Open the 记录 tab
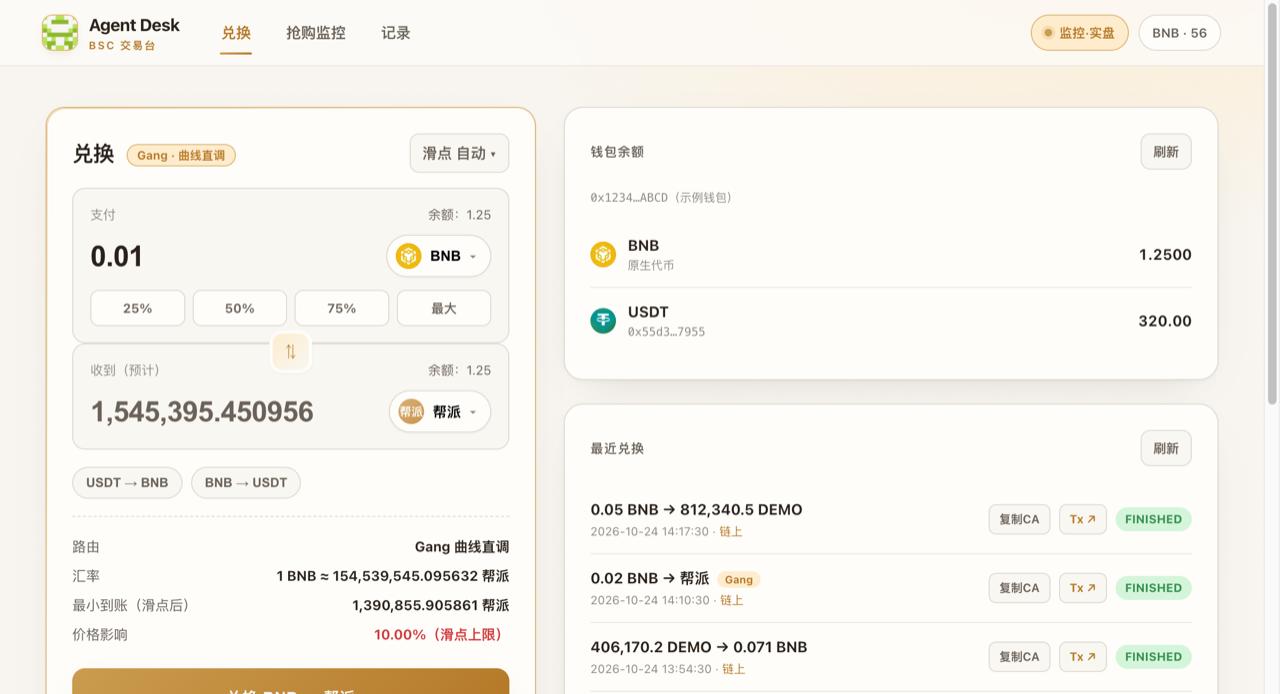 point(396,33)
